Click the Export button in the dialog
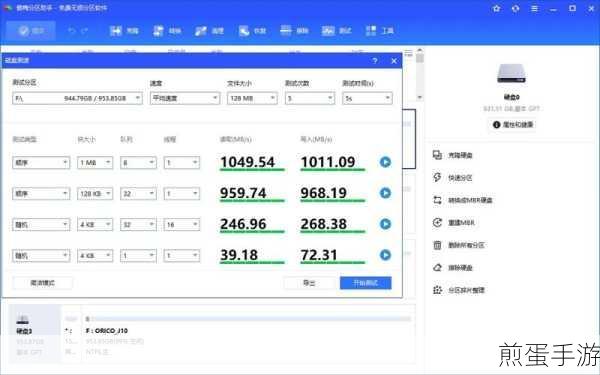 point(309,283)
